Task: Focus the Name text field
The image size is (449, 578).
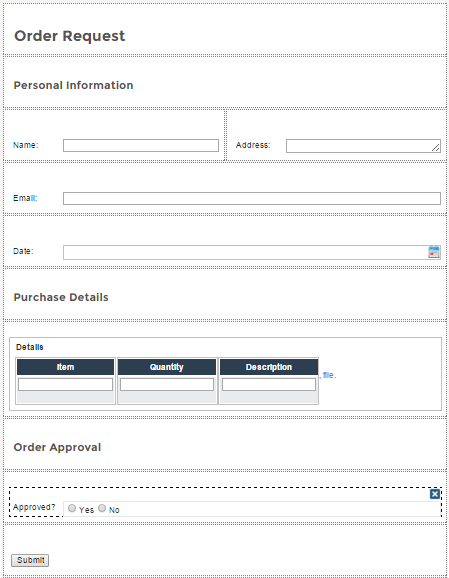Action: tap(141, 145)
